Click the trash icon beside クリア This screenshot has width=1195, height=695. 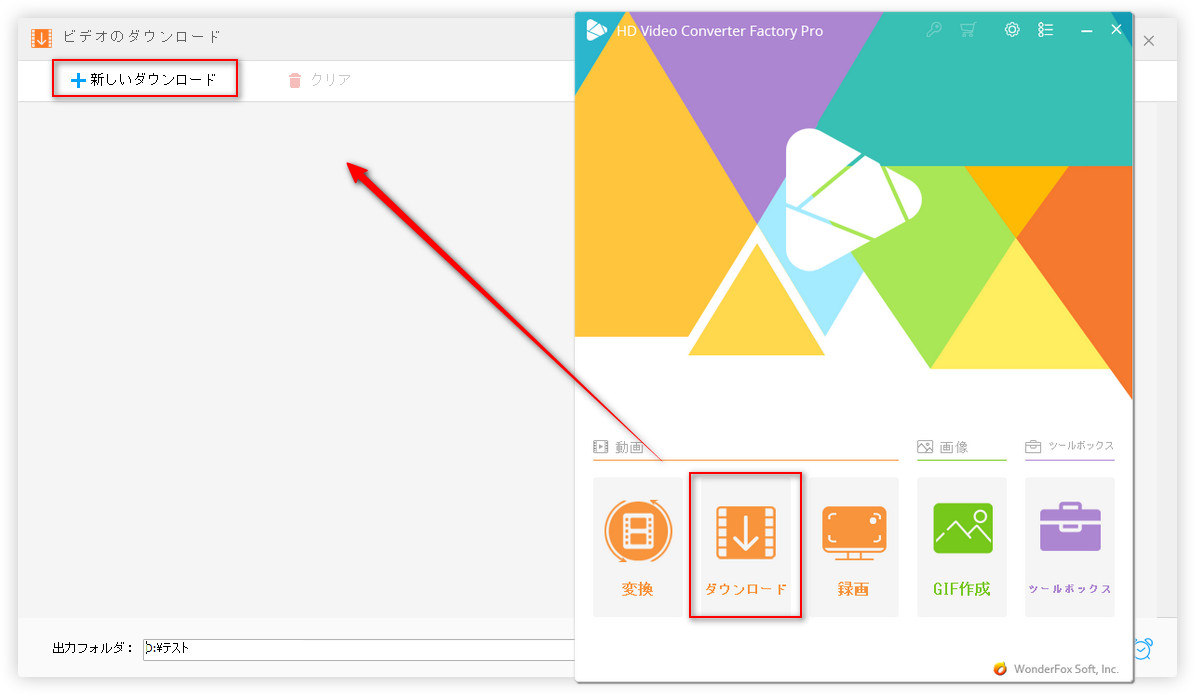[x=294, y=80]
